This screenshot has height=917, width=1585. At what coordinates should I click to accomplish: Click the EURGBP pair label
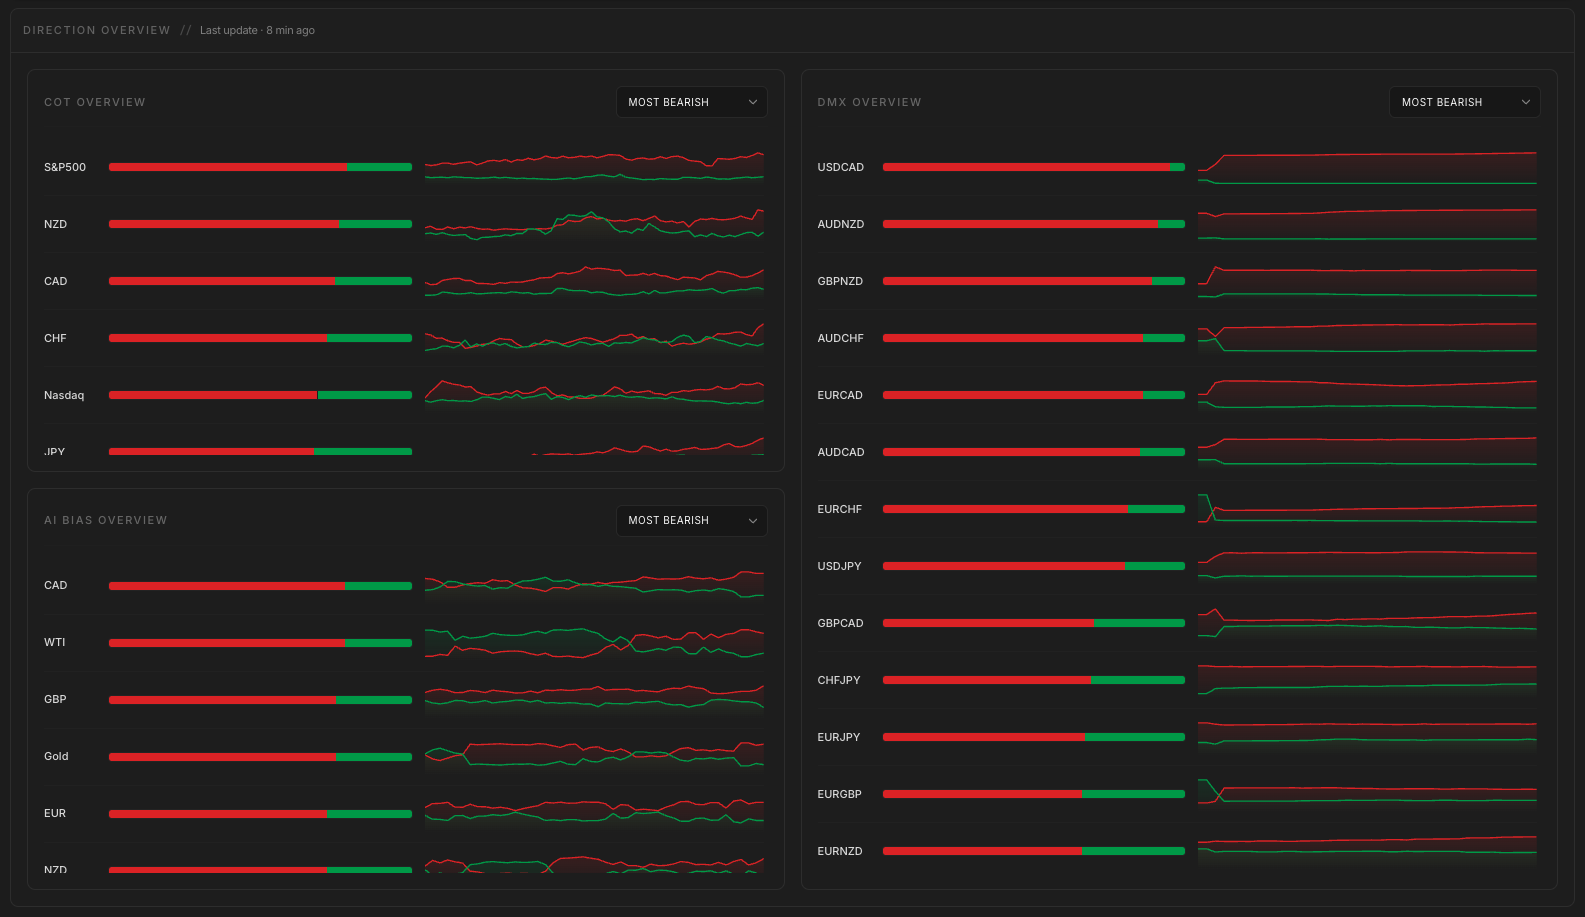tap(840, 794)
